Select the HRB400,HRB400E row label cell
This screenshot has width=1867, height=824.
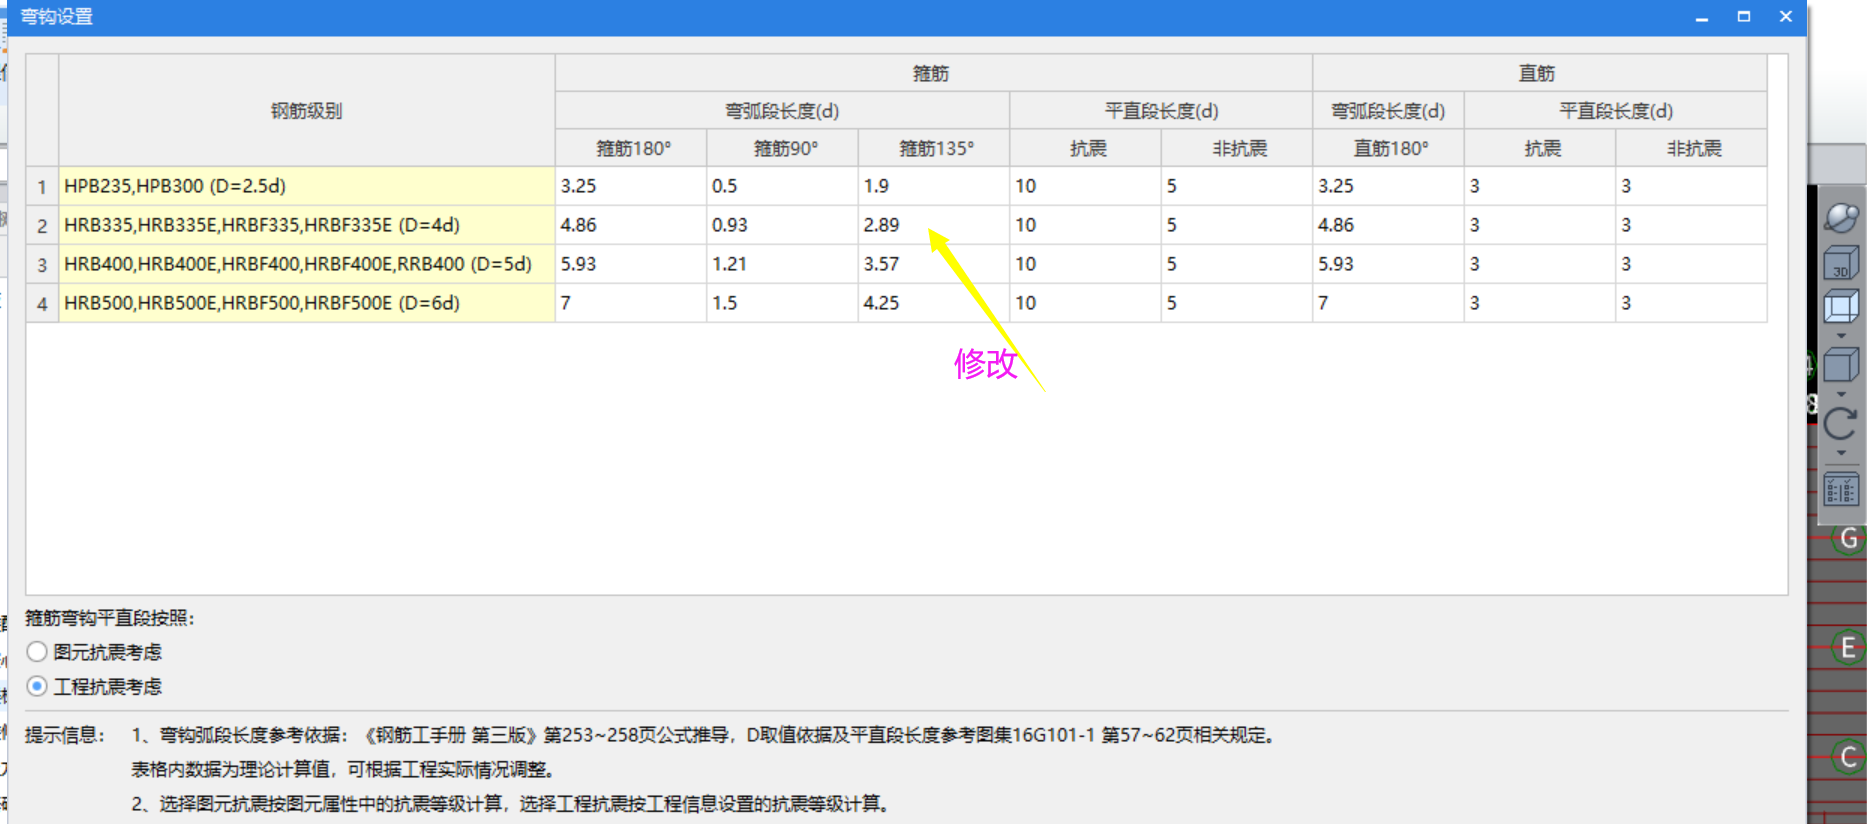point(307,264)
